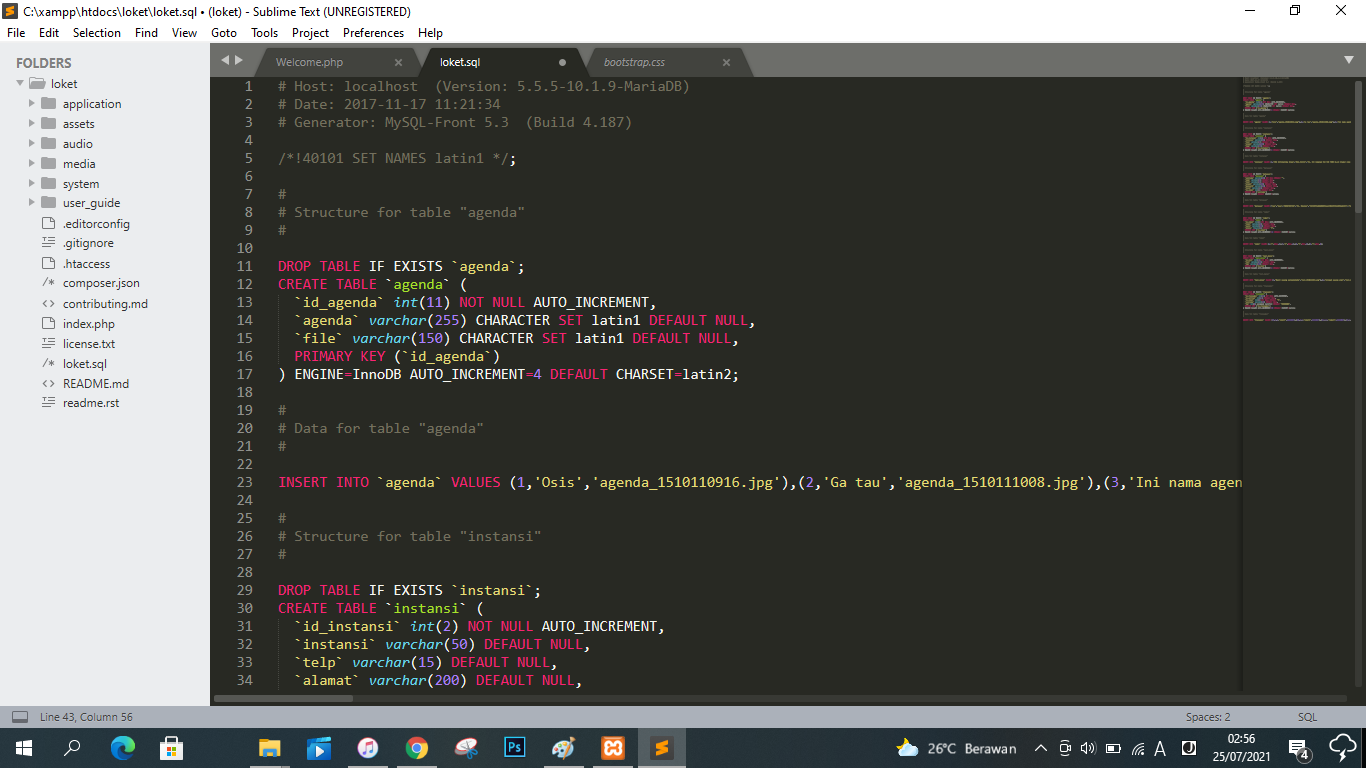This screenshot has height=768, width=1366.
Task: Open Google Chrome from taskbar
Action: click(416, 748)
